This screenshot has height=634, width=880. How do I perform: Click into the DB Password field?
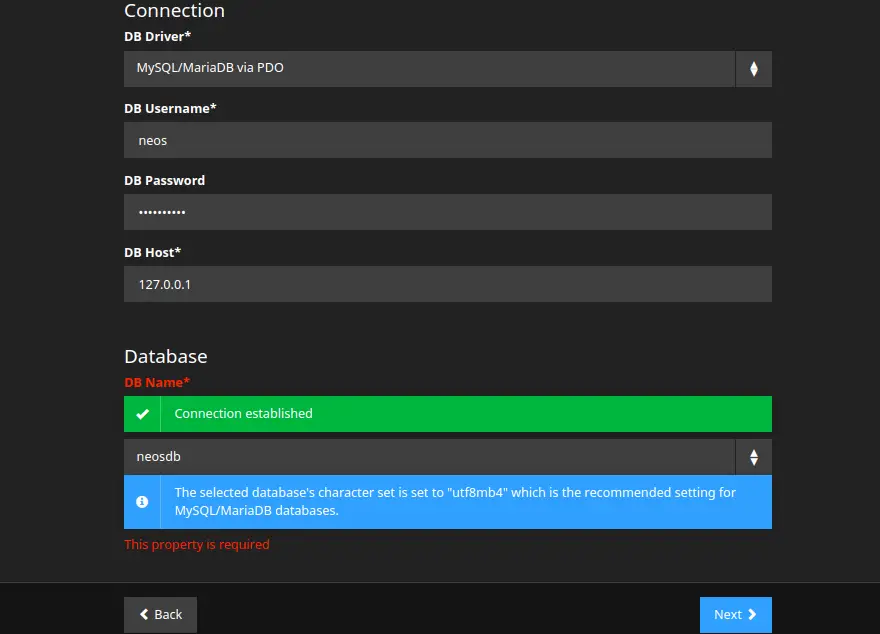(447, 212)
